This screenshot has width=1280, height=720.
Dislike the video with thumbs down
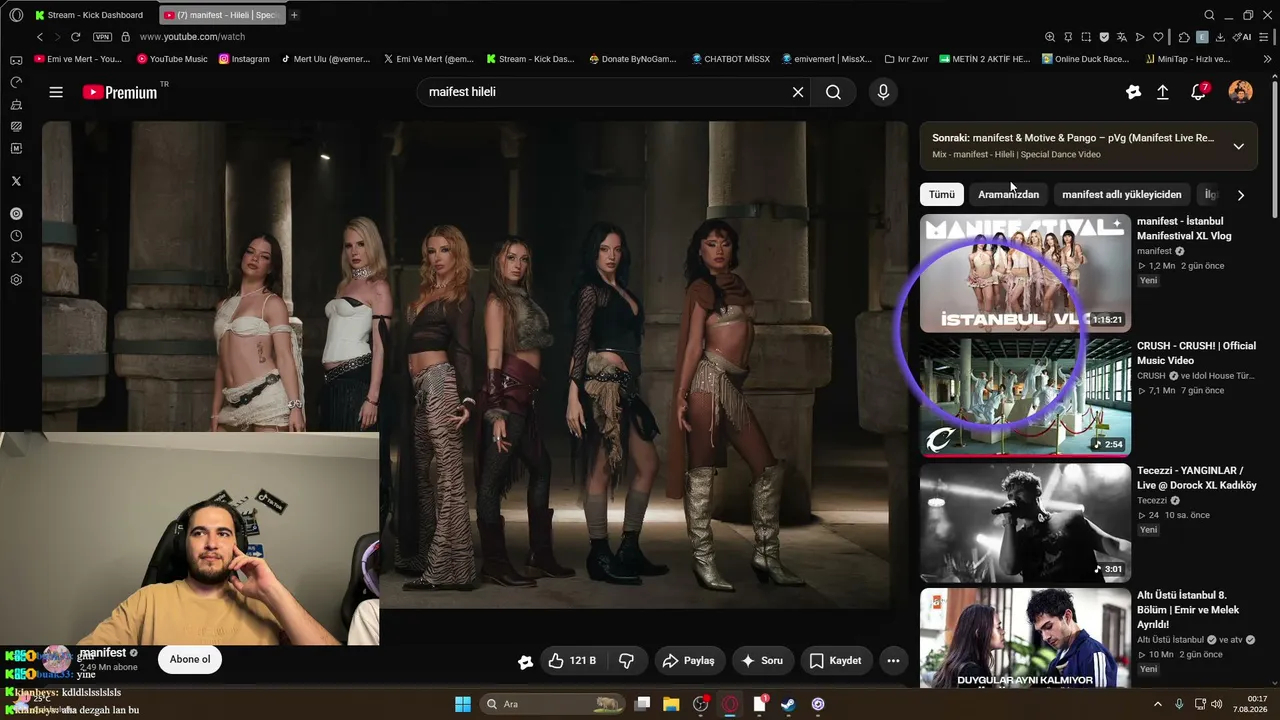[627, 661]
